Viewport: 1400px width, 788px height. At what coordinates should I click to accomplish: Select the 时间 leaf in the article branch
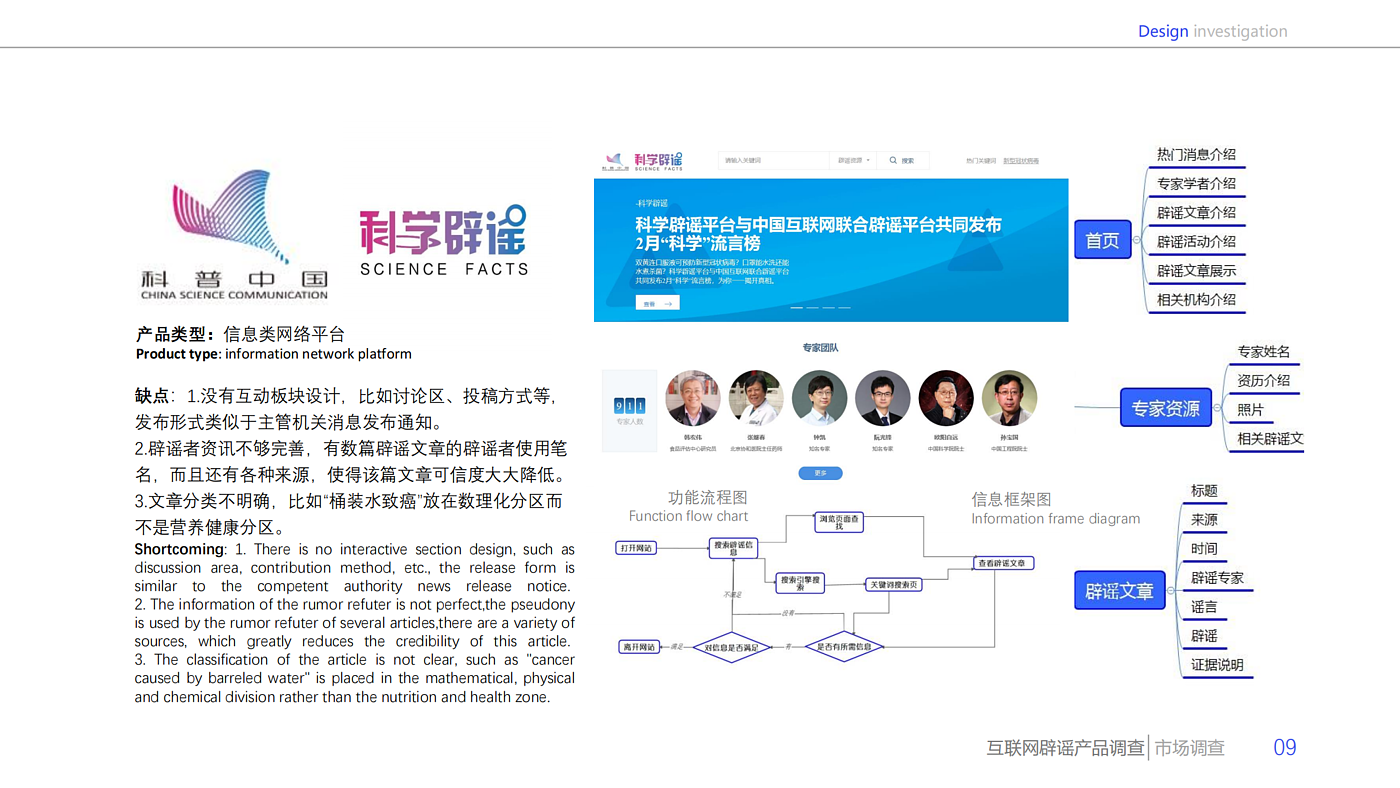1204,549
